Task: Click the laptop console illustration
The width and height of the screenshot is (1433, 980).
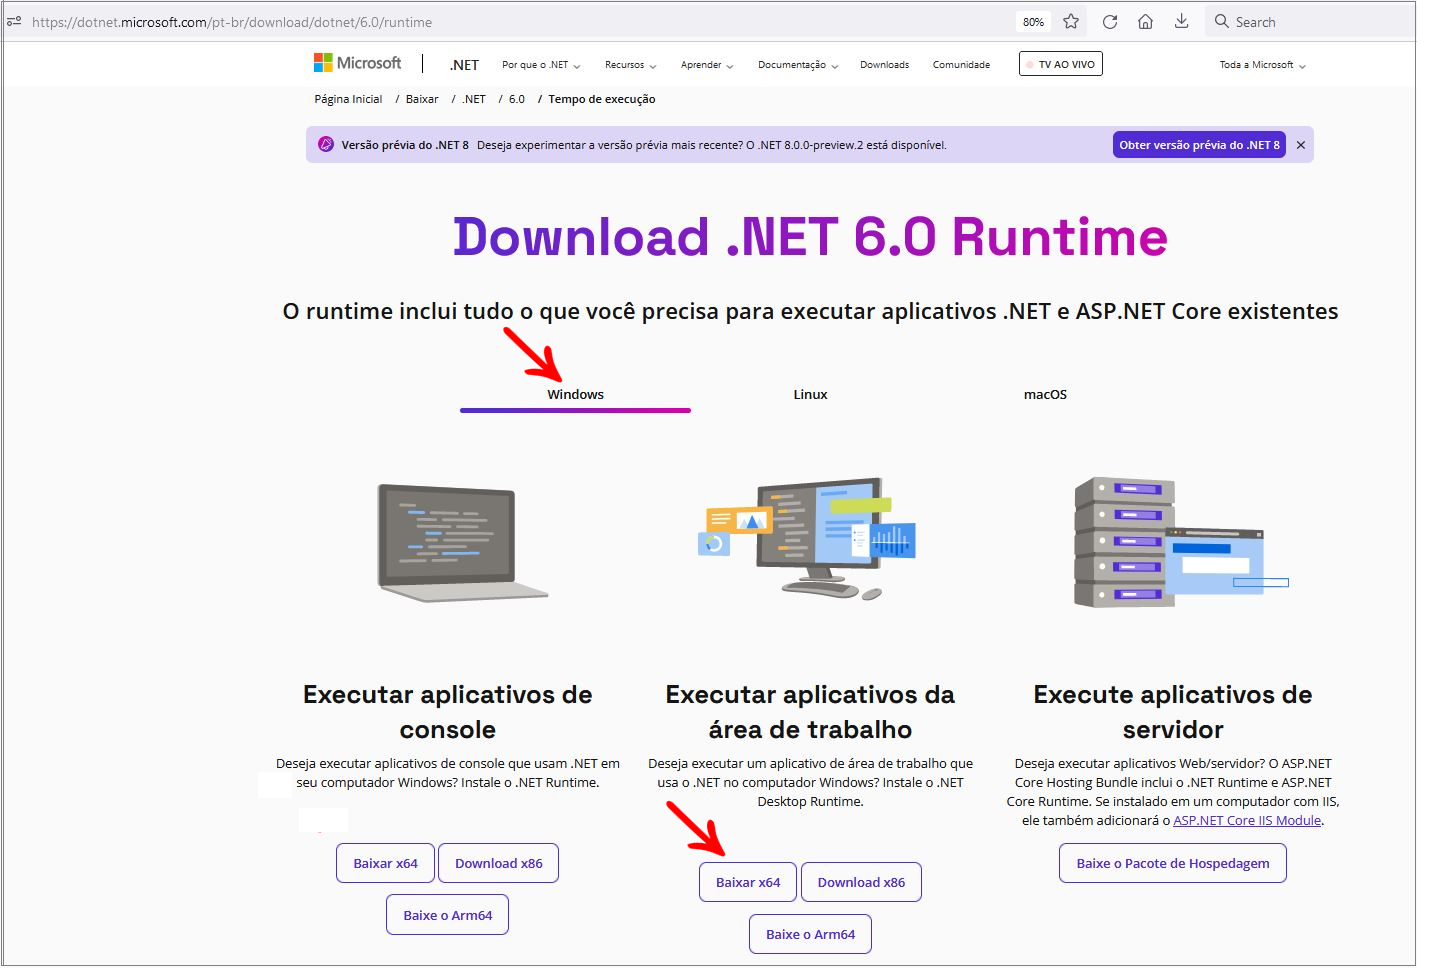Action: coord(462,542)
